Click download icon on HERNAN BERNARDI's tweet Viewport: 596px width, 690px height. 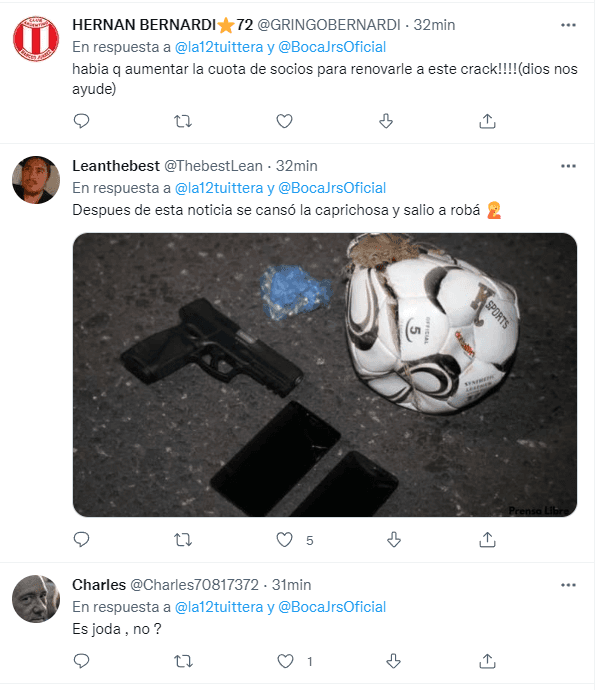(x=386, y=121)
